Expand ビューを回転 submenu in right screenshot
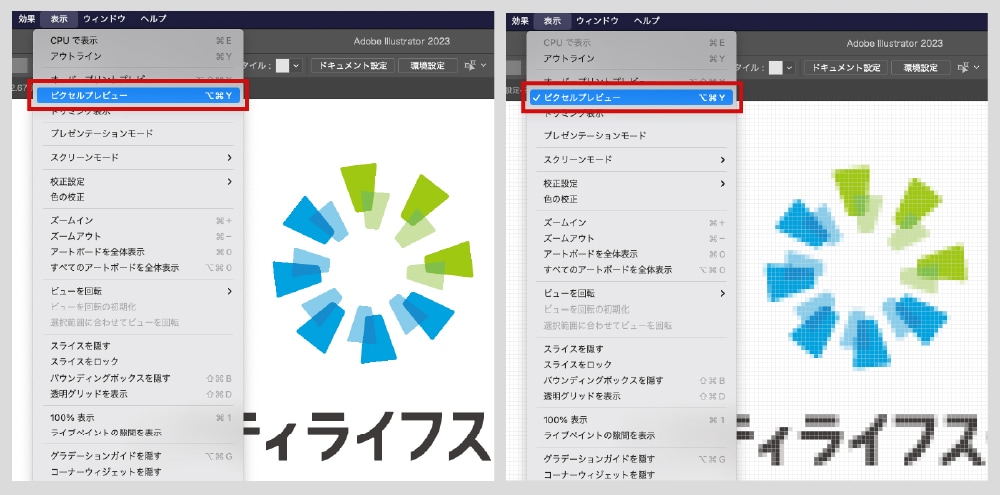This screenshot has height=495, width=1000. (631, 293)
